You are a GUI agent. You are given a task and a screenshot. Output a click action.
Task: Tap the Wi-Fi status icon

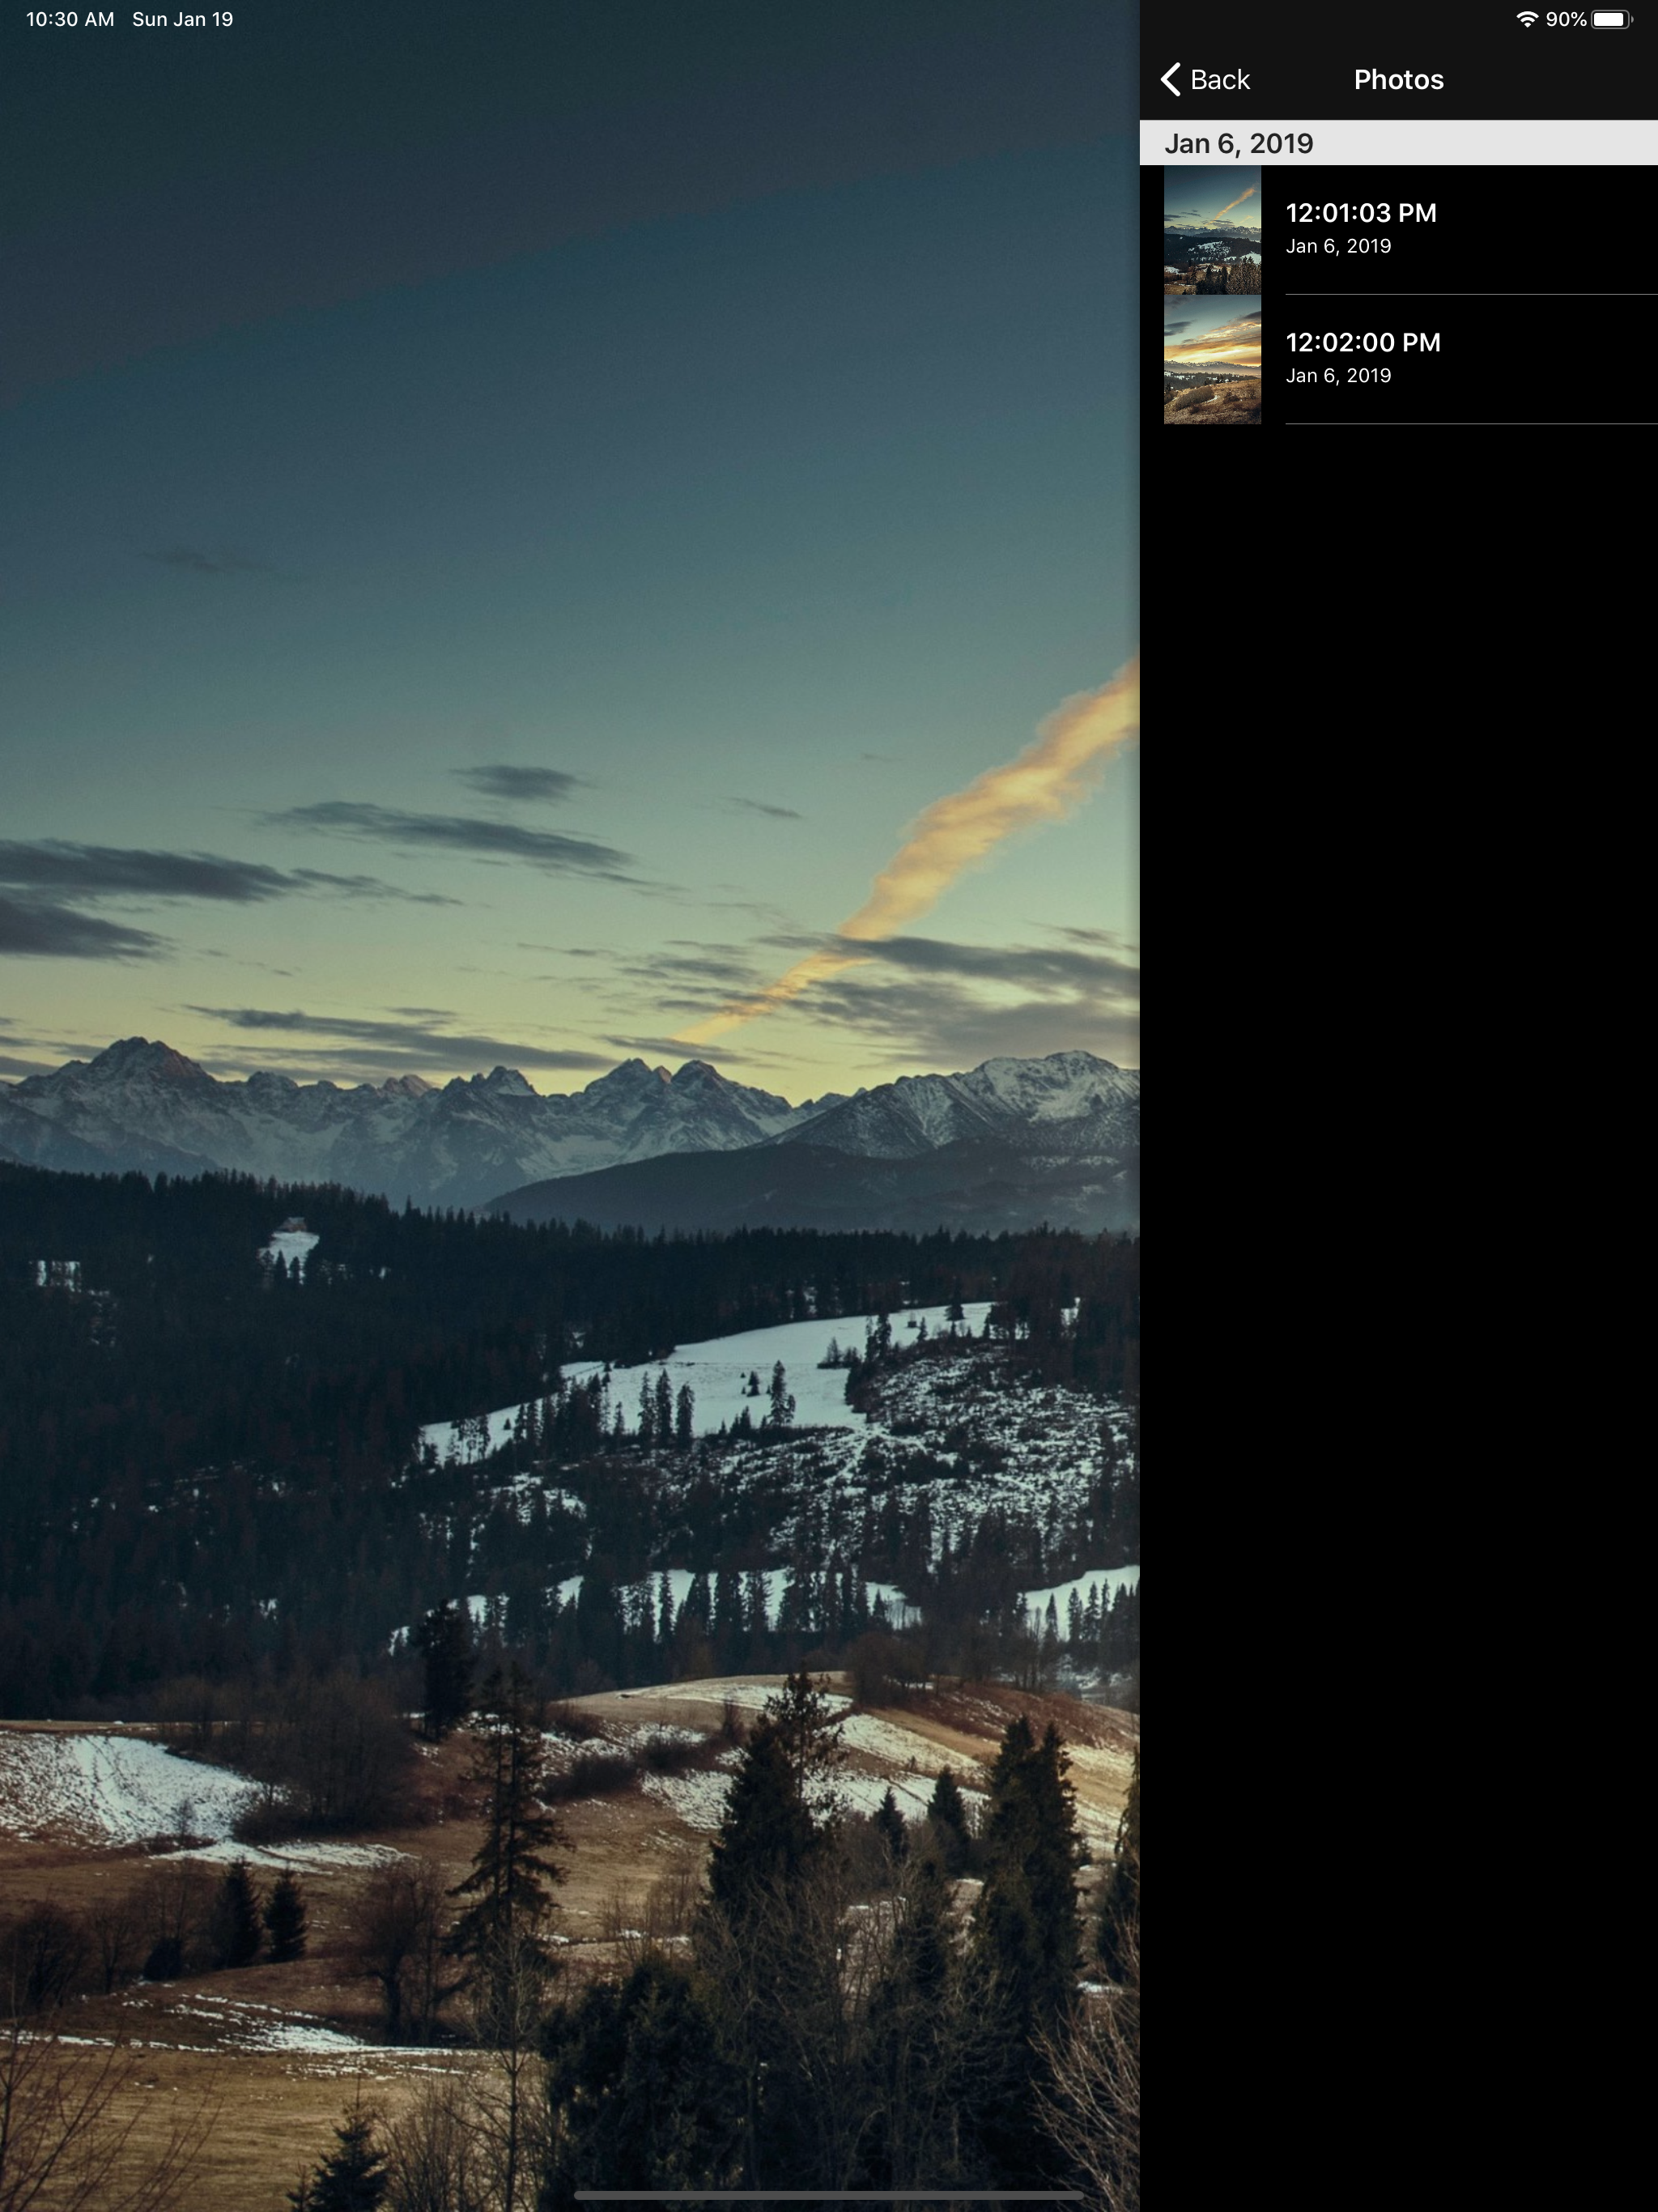pos(1526,19)
